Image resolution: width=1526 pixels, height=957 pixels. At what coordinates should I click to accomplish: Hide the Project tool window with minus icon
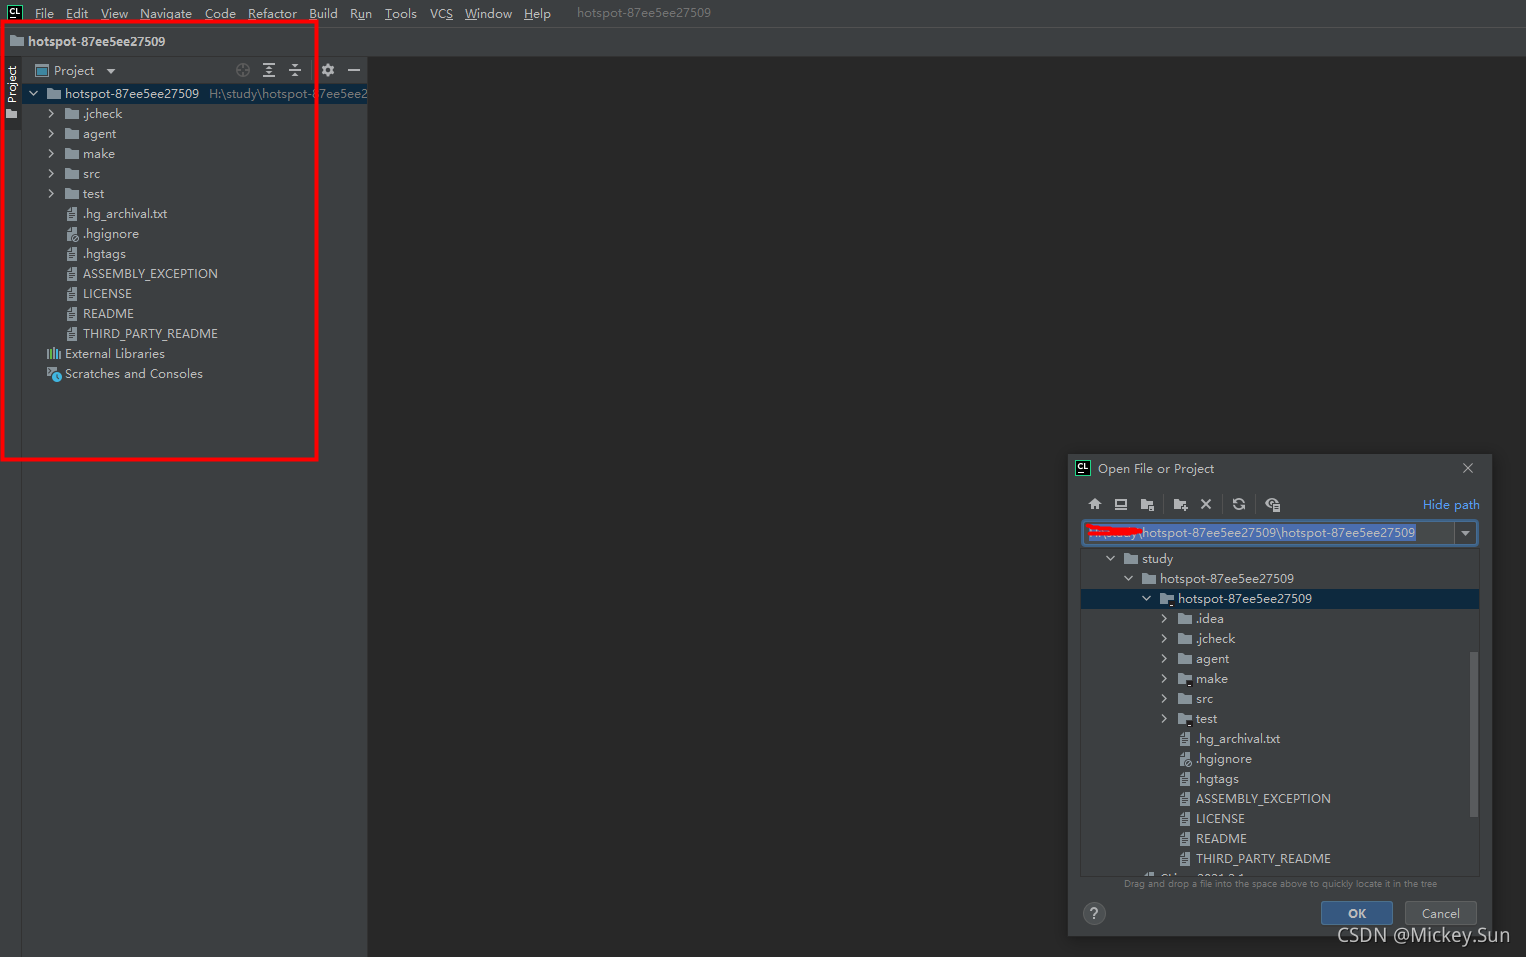[x=354, y=70]
